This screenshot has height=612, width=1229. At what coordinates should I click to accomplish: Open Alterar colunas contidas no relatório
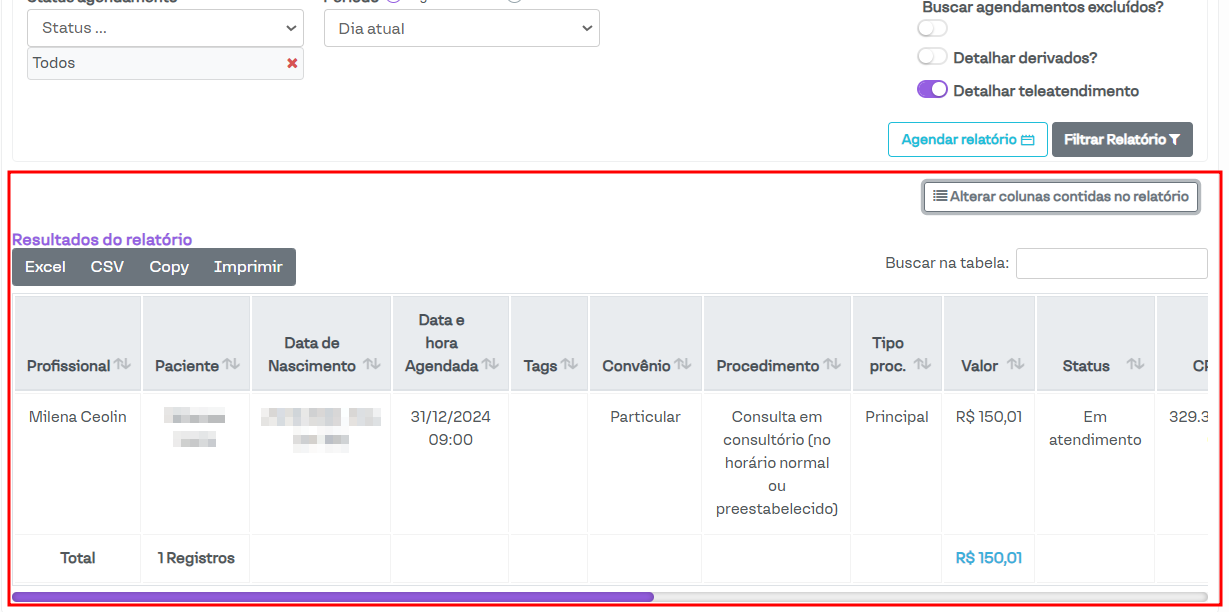click(1060, 197)
